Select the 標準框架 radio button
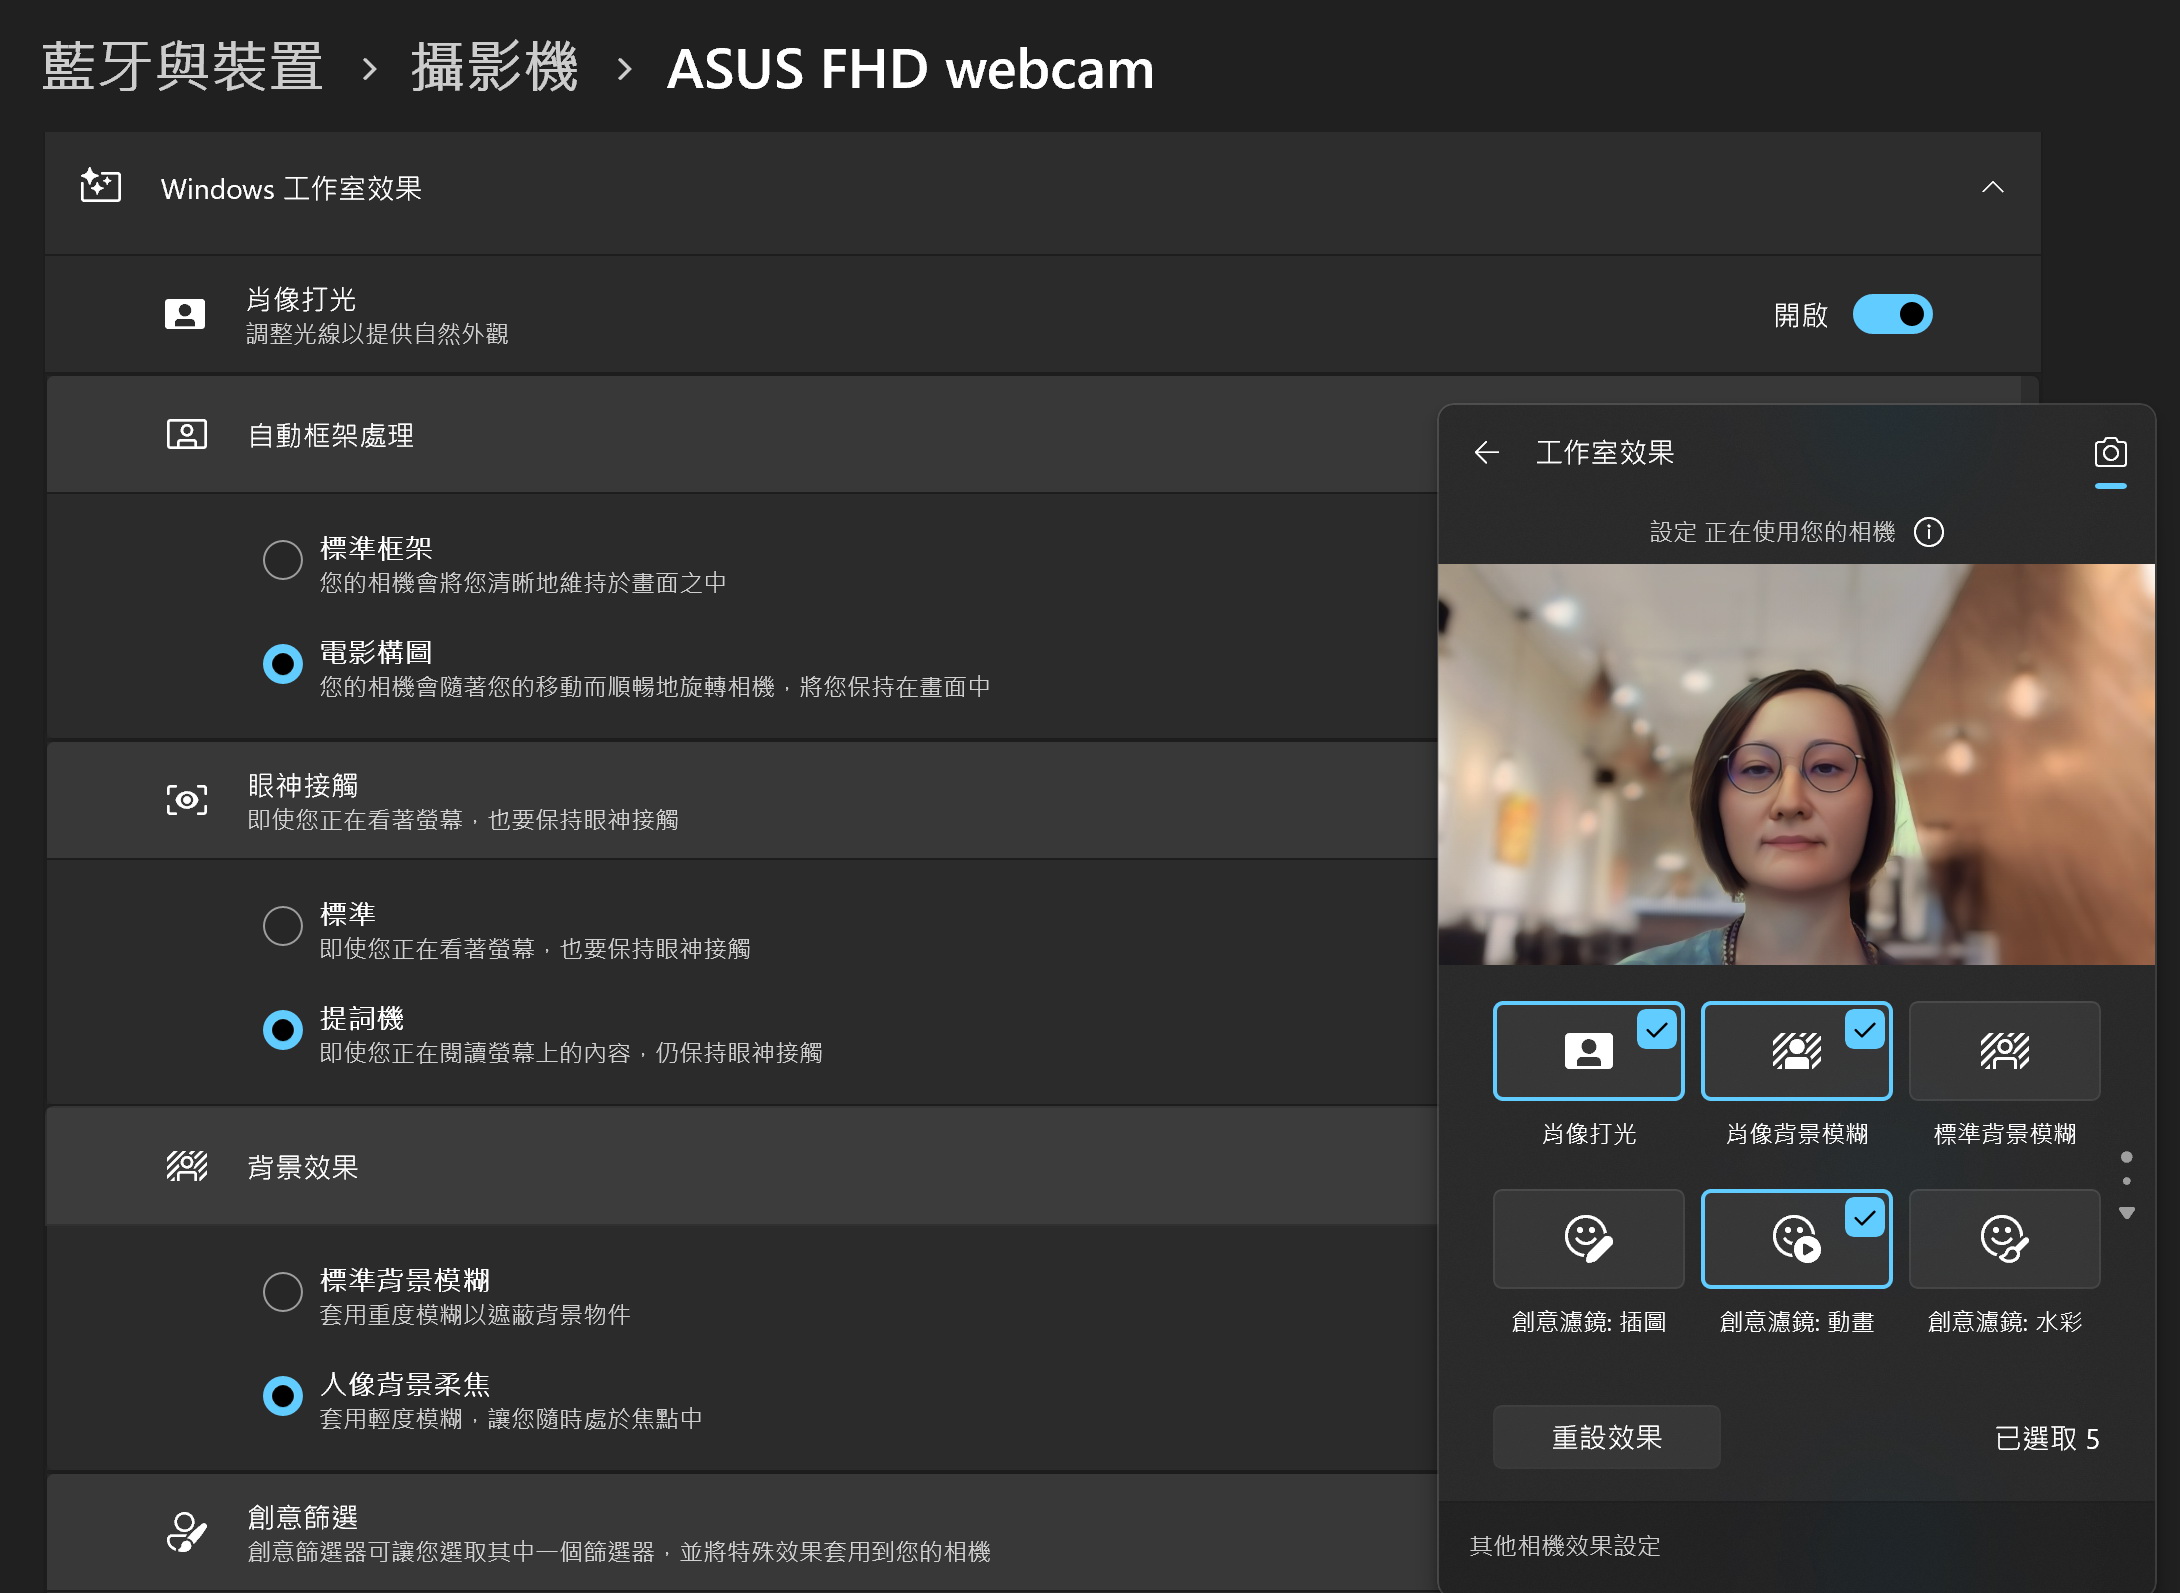2180x1593 pixels. coord(283,560)
